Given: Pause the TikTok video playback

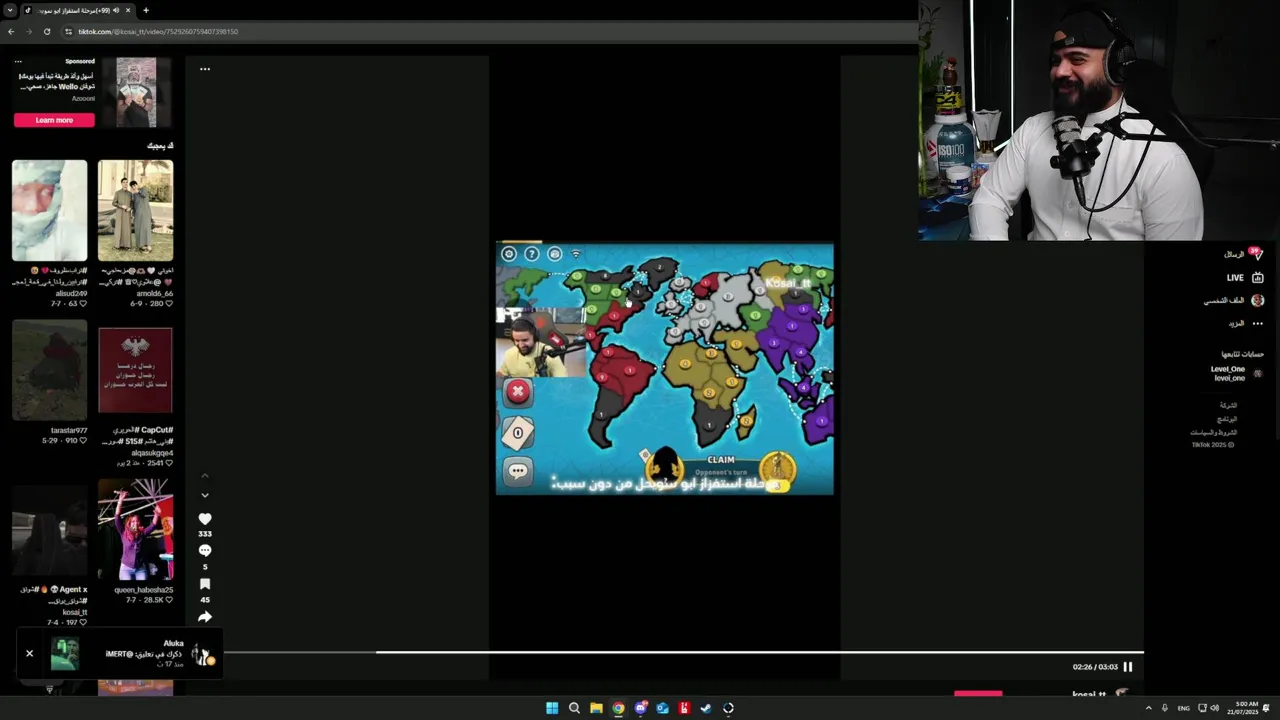Looking at the screenshot, I should click(x=1128, y=667).
